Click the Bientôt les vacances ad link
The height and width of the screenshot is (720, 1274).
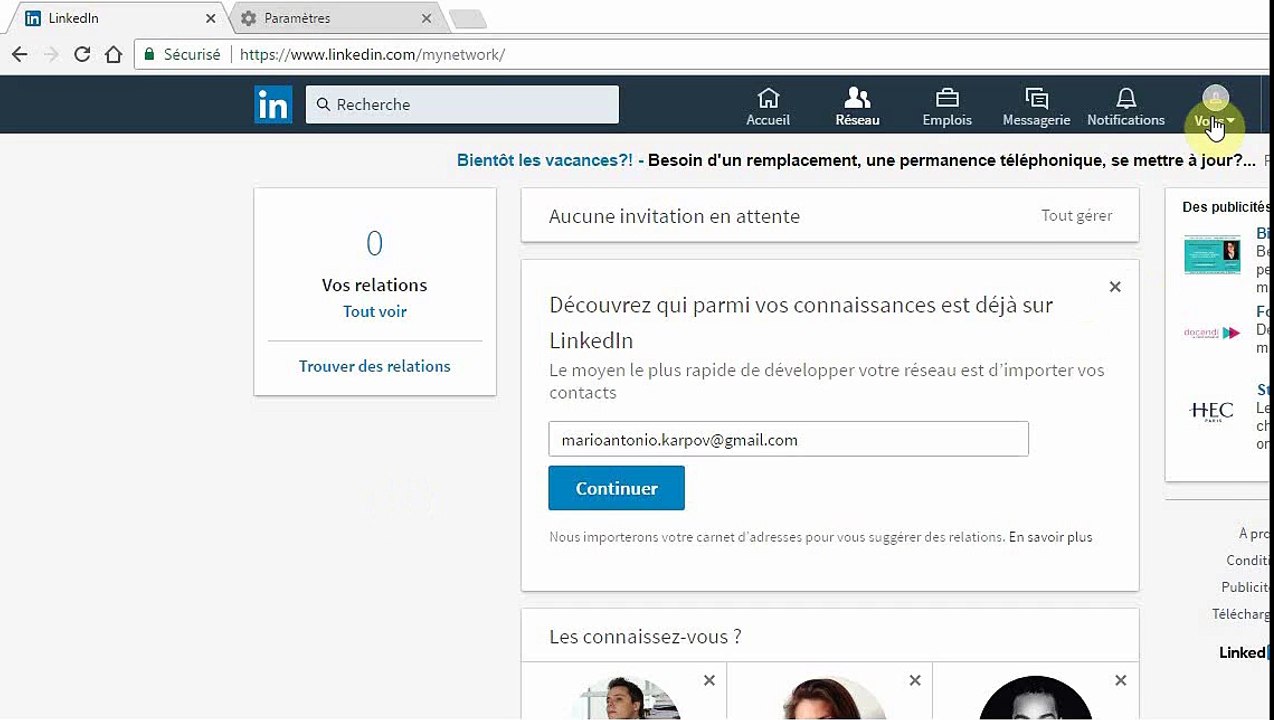coord(545,160)
